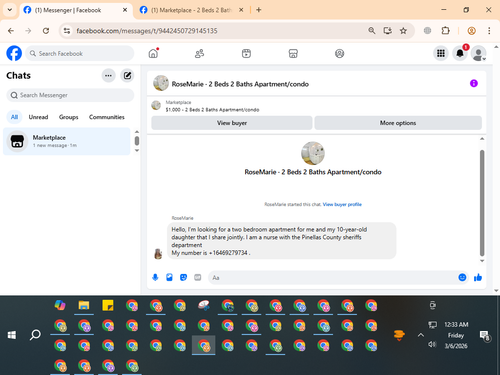Image resolution: width=500 pixels, height=375 pixels.
Task: Reload the page
Action: pyautogui.click(x=46, y=31)
